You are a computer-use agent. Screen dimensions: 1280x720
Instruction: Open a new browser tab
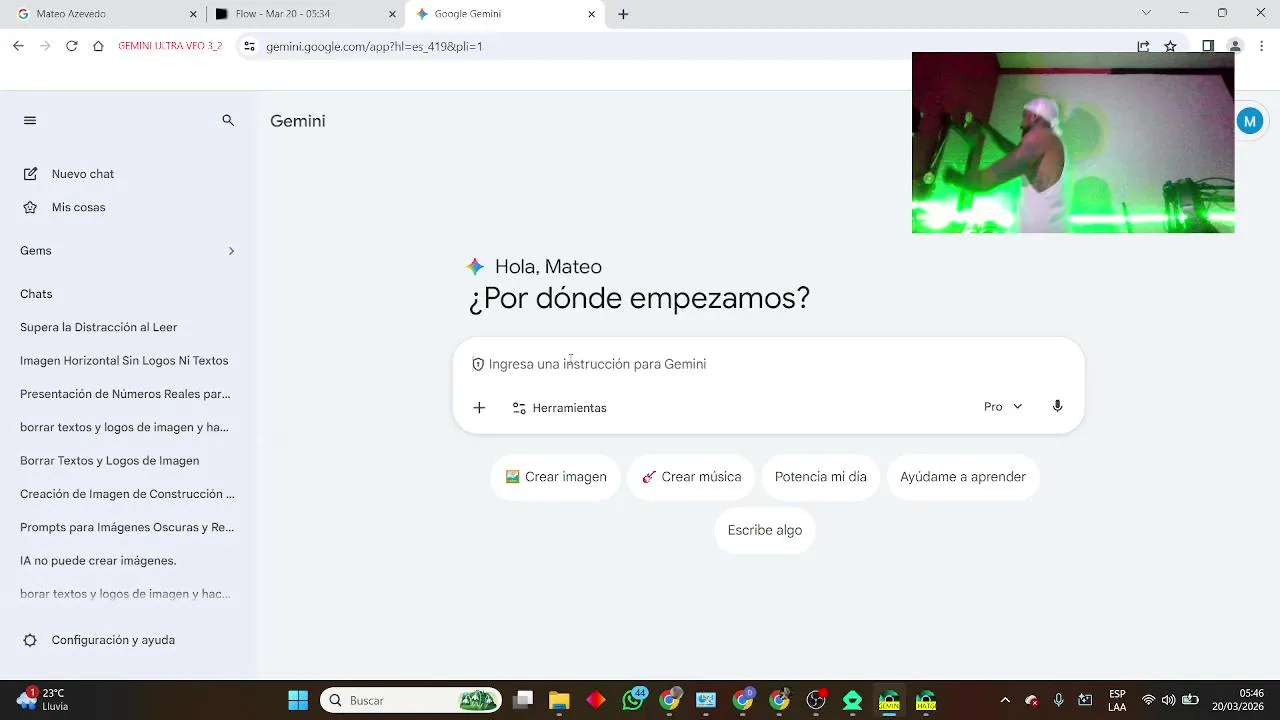623,14
